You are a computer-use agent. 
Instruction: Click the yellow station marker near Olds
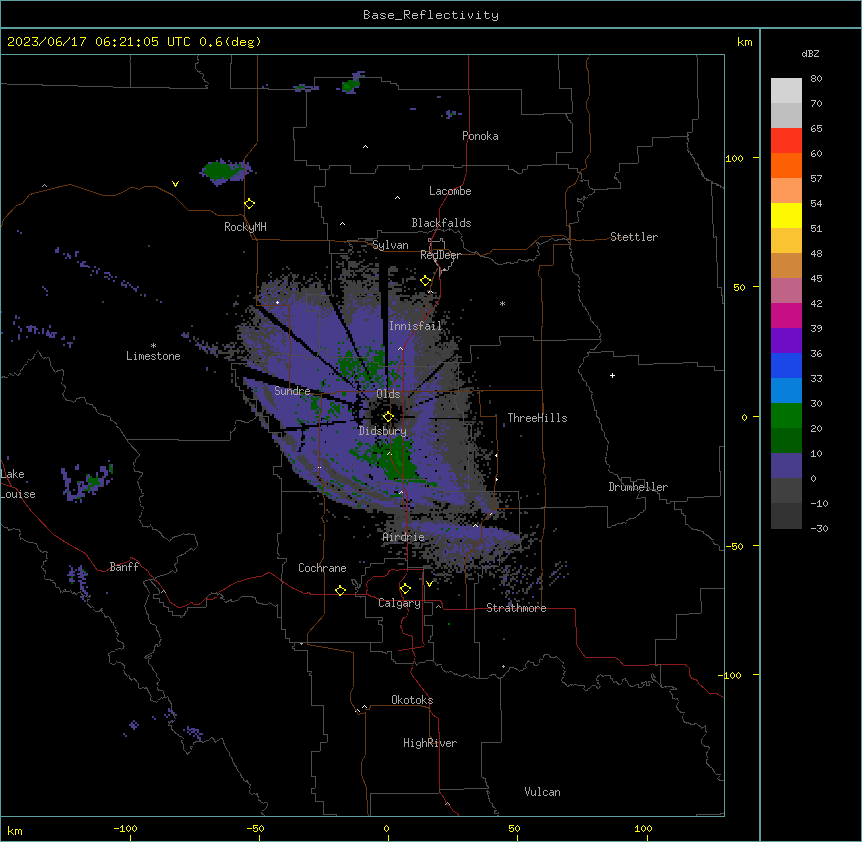point(388,417)
